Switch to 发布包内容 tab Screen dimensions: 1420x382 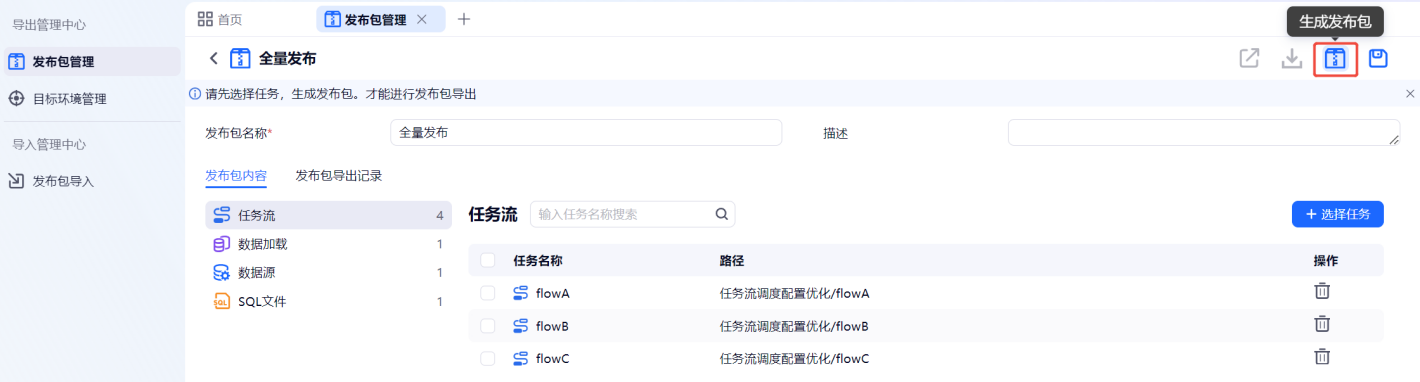236,176
